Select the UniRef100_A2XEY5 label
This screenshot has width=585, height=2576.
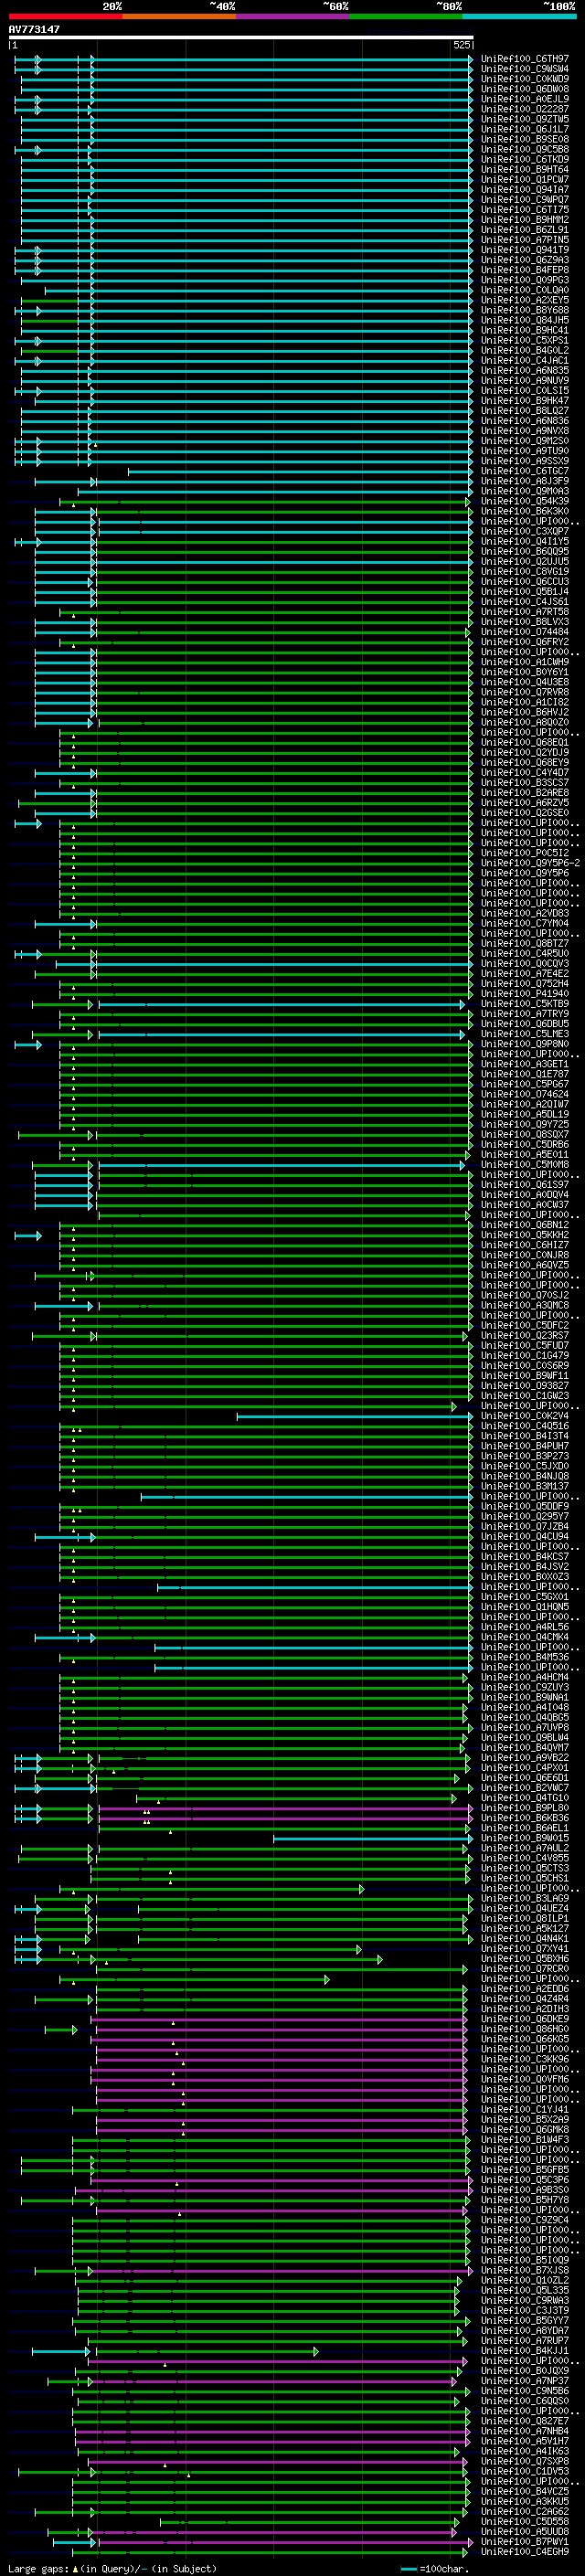tap(525, 300)
